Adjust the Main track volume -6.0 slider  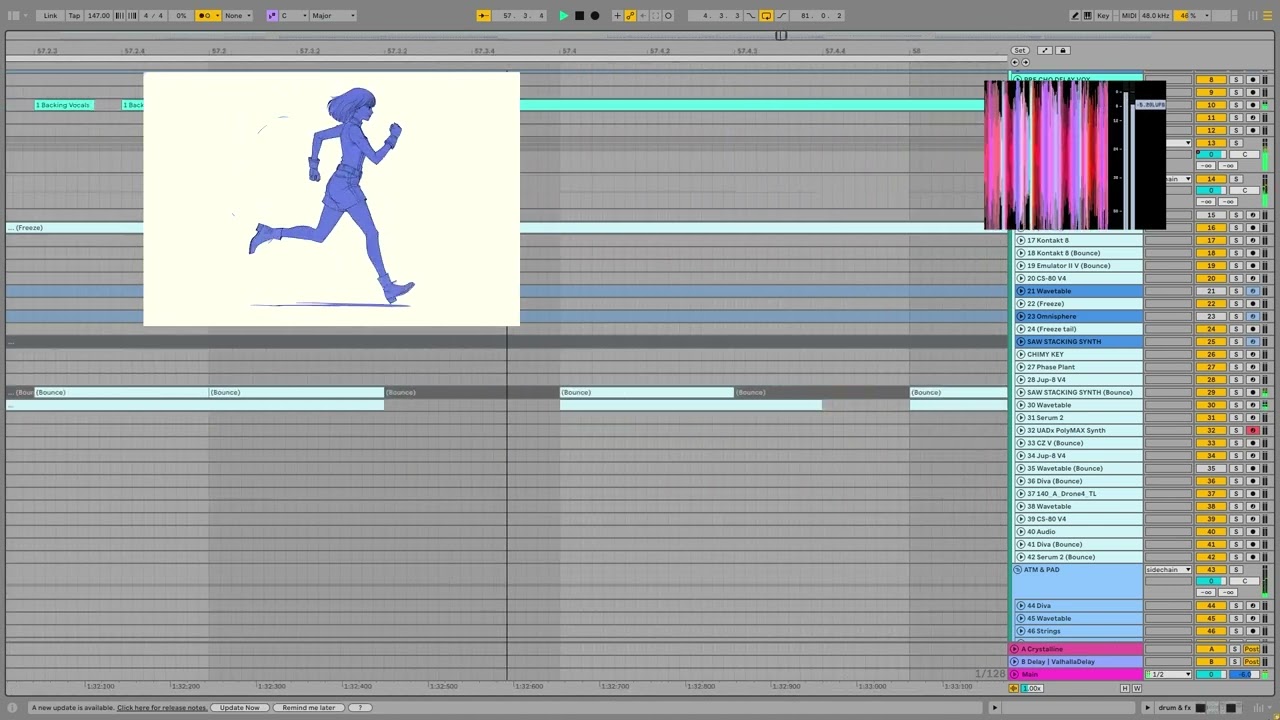pos(1245,674)
